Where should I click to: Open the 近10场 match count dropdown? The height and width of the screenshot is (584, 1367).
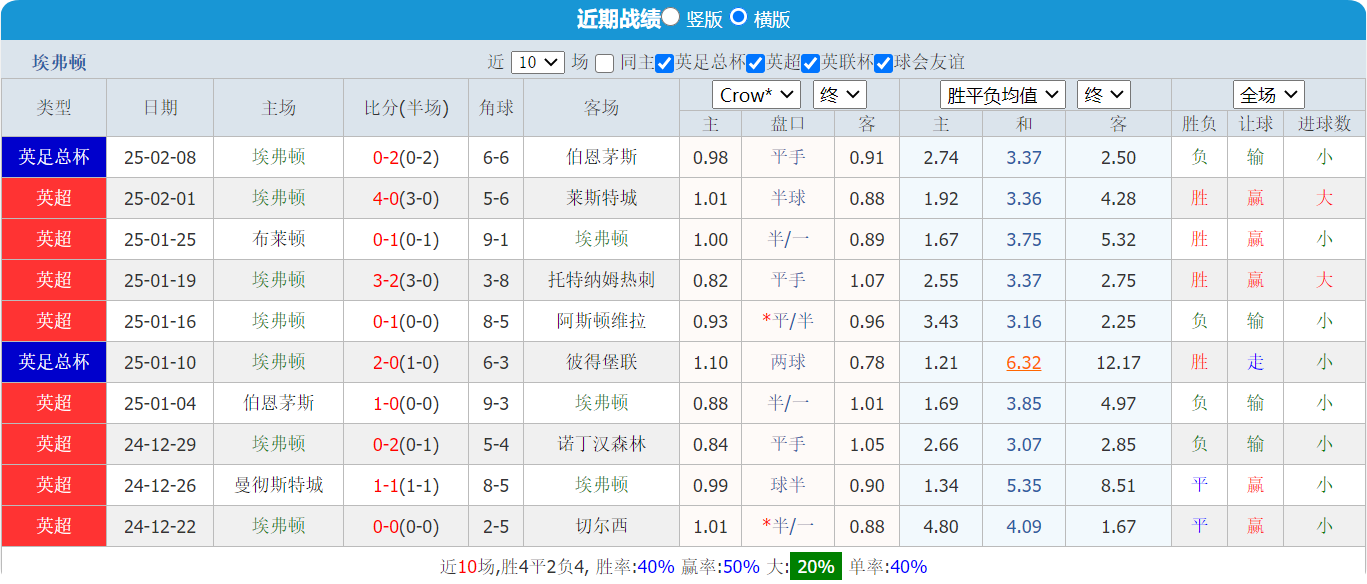click(x=537, y=62)
